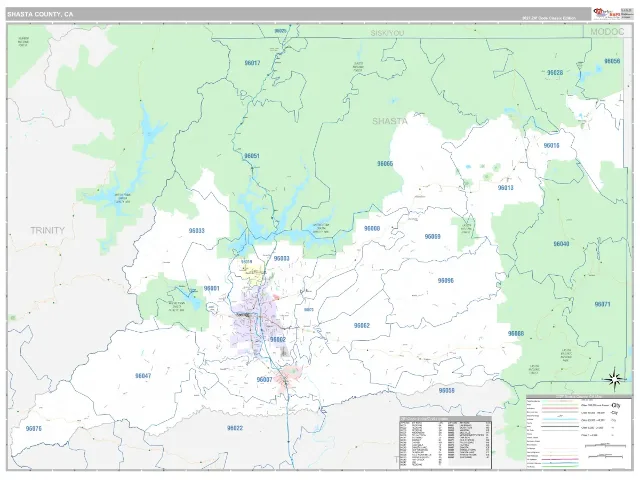Click ZIP code label 96069
The image size is (640, 480).
(433, 237)
